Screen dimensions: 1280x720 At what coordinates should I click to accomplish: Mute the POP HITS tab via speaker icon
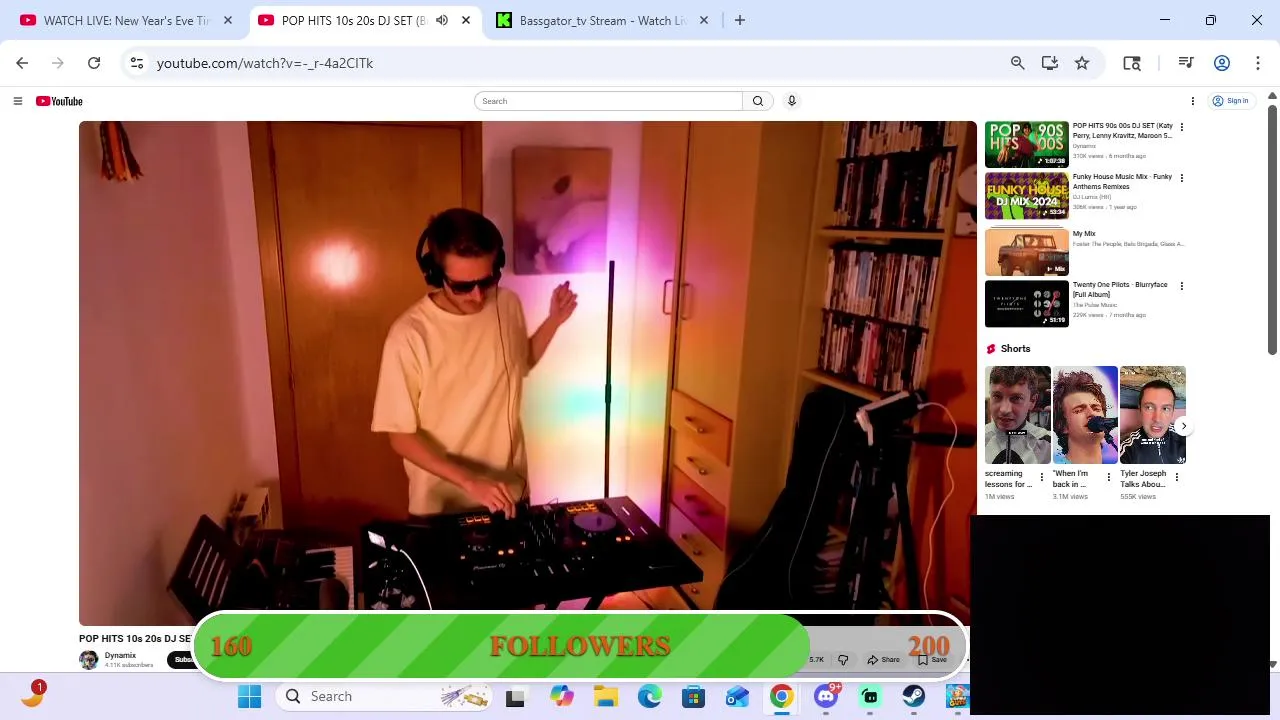442,20
